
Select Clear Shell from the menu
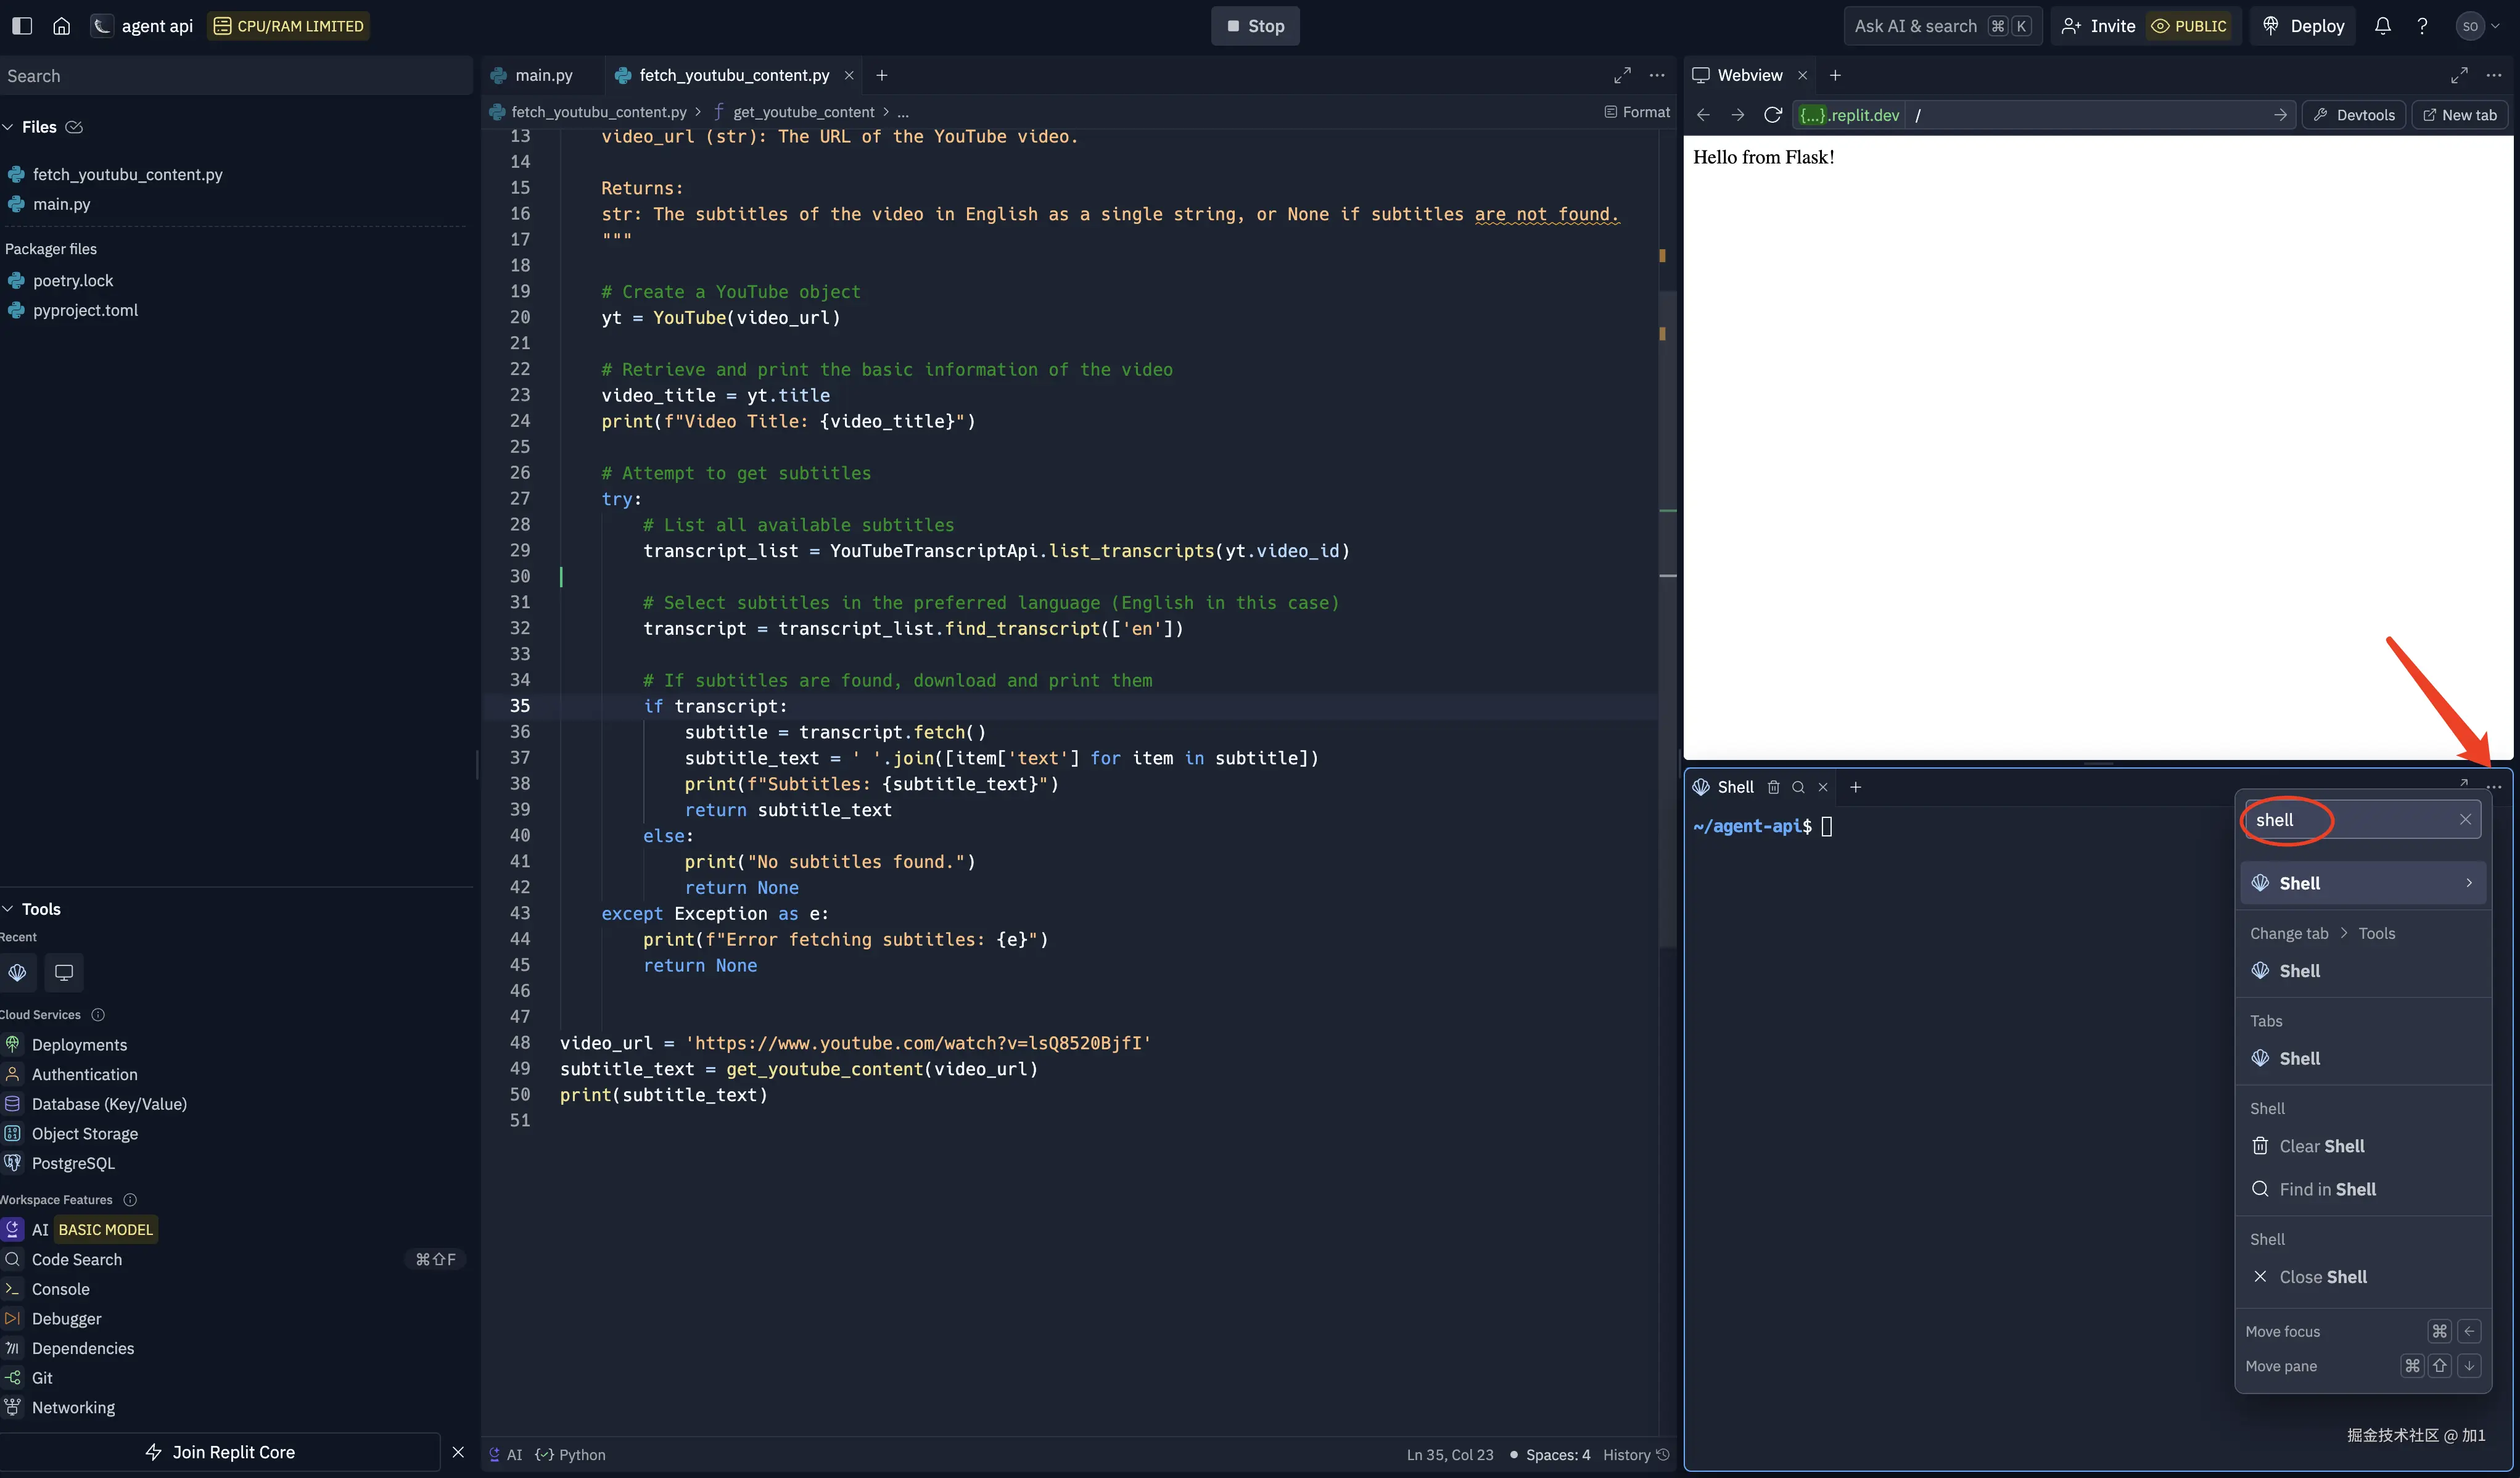[x=2321, y=1146]
